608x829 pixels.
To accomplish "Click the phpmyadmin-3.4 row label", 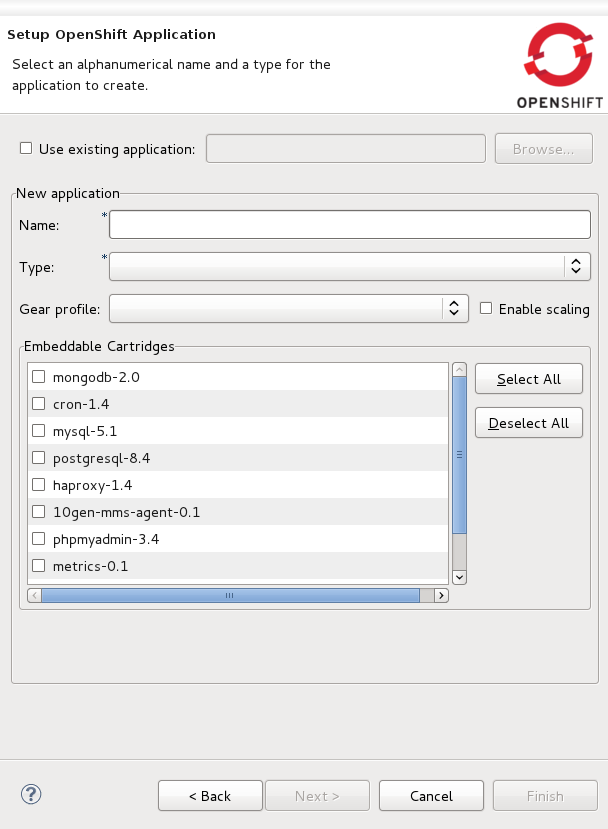I will [x=106, y=539].
